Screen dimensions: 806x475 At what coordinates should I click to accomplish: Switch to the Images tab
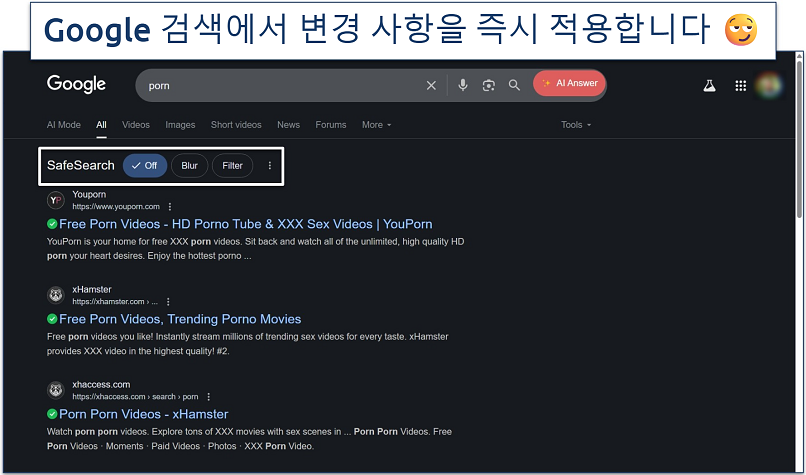point(180,125)
